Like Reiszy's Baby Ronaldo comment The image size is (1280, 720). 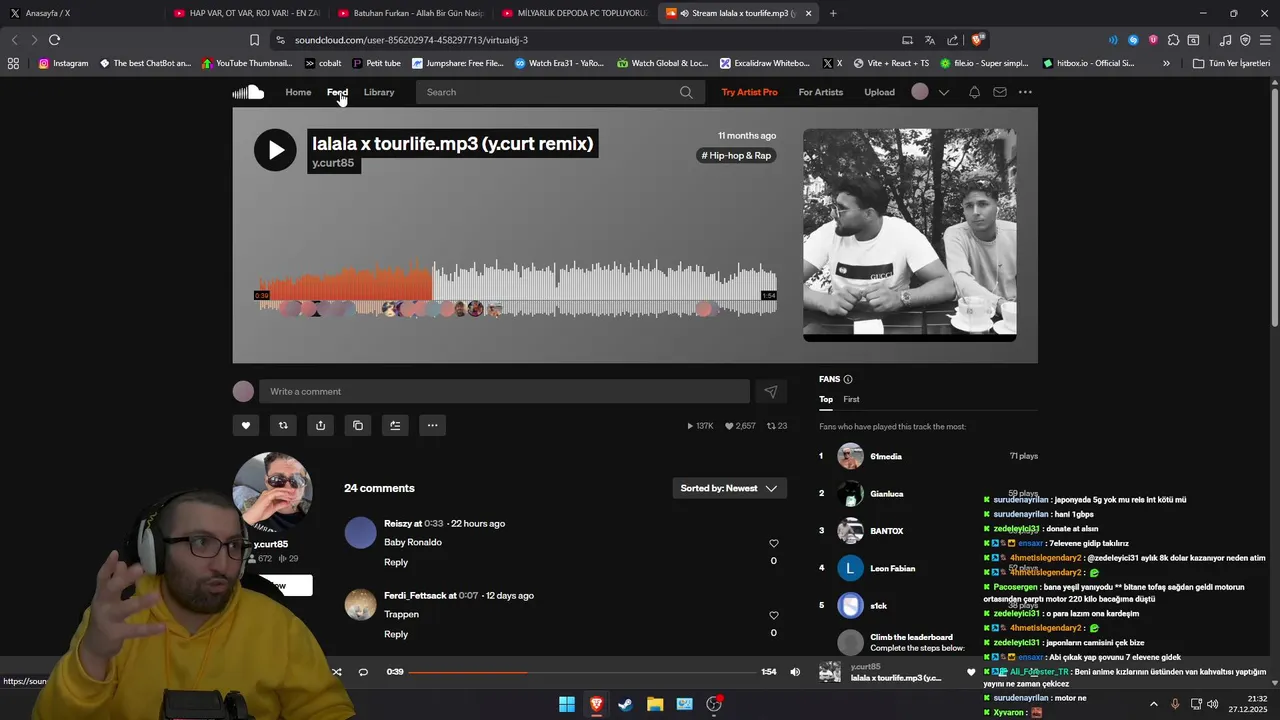coord(773,543)
